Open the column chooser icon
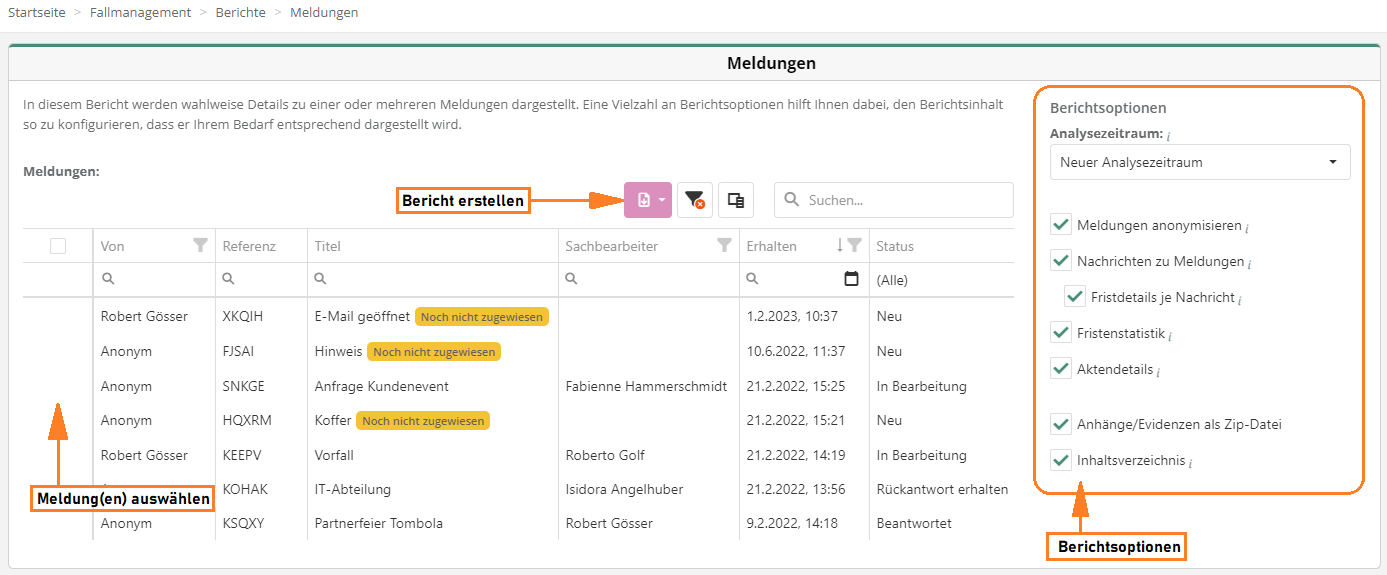 coord(735,200)
